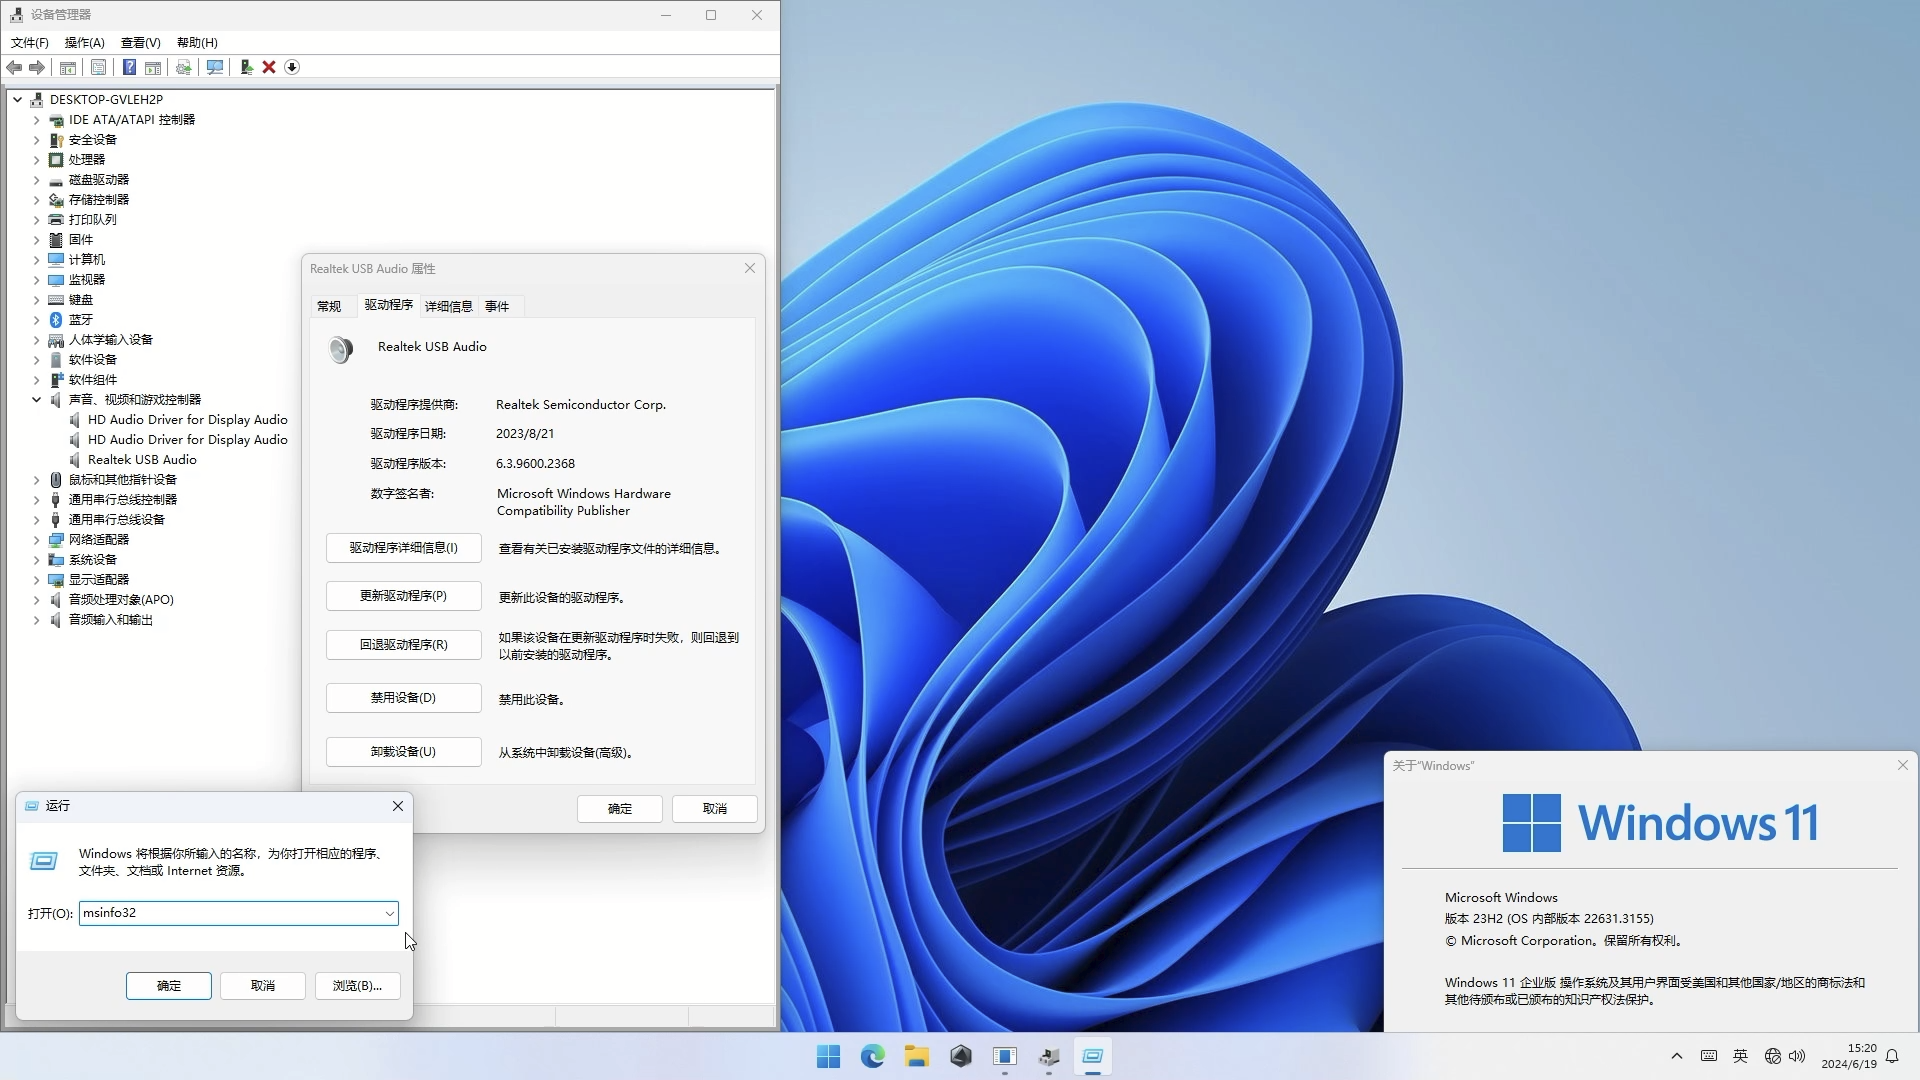Click the Help icon in Device Manager toolbar
Image resolution: width=1920 pixels, height=1080 pixels.
point(129,67)
